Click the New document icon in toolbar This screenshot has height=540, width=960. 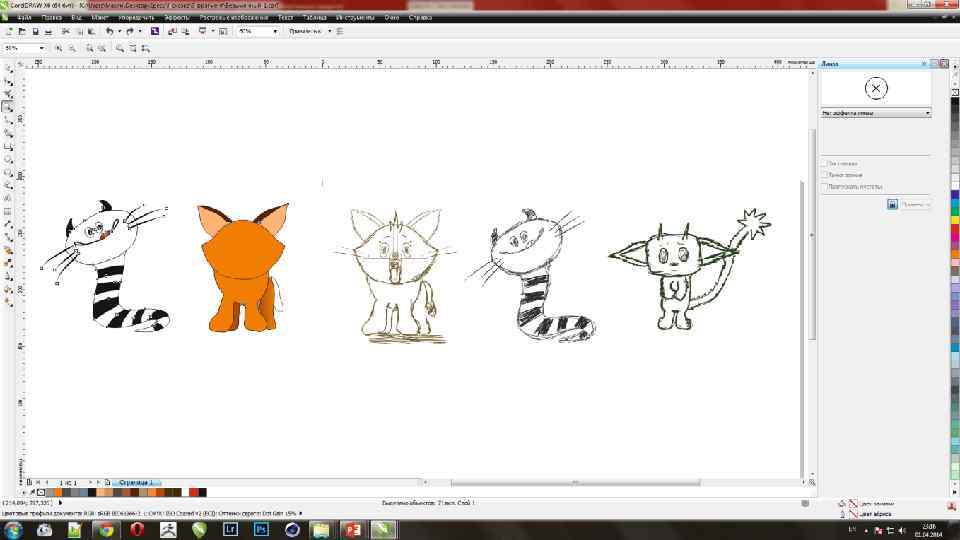(9, 31)
